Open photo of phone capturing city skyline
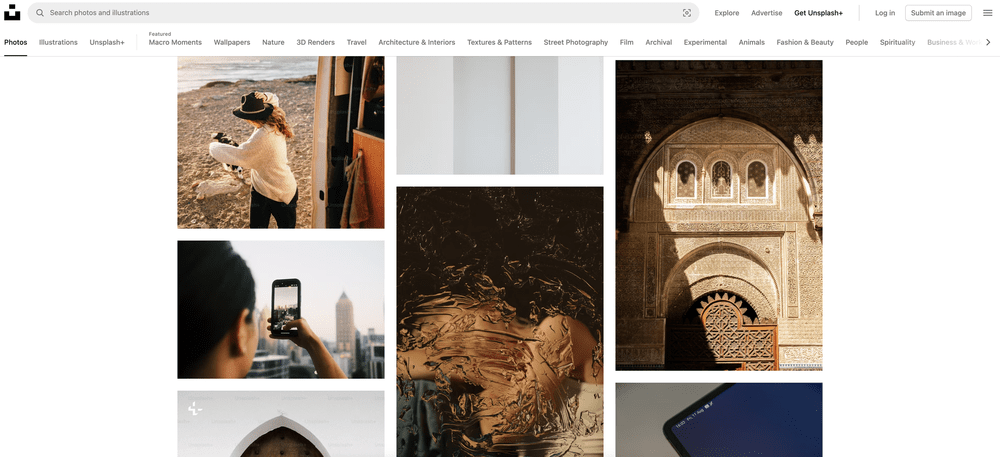 tap(281, 309)
